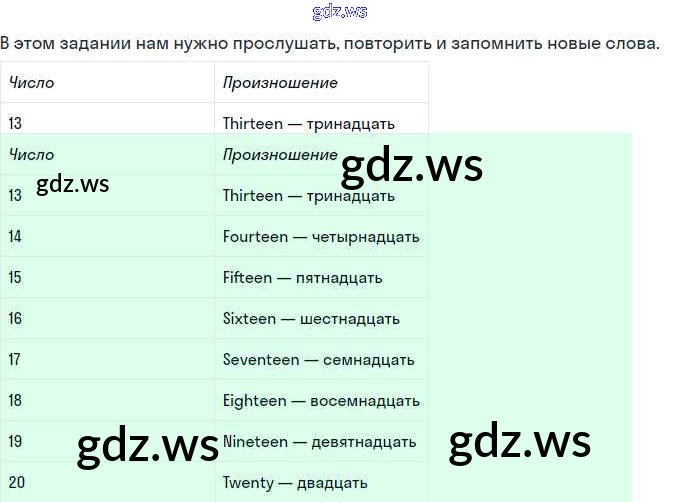Image resolution: width=680 pixels, height=502 pixels.
Task: Click number 14 in the table
Action: point(15,237)
